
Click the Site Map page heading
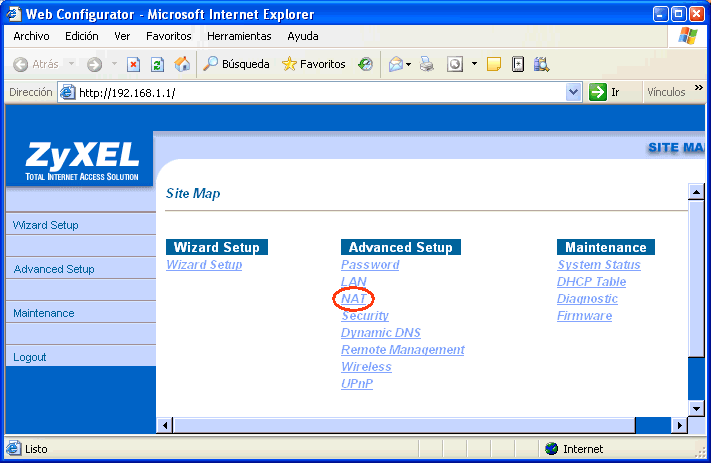193,194
